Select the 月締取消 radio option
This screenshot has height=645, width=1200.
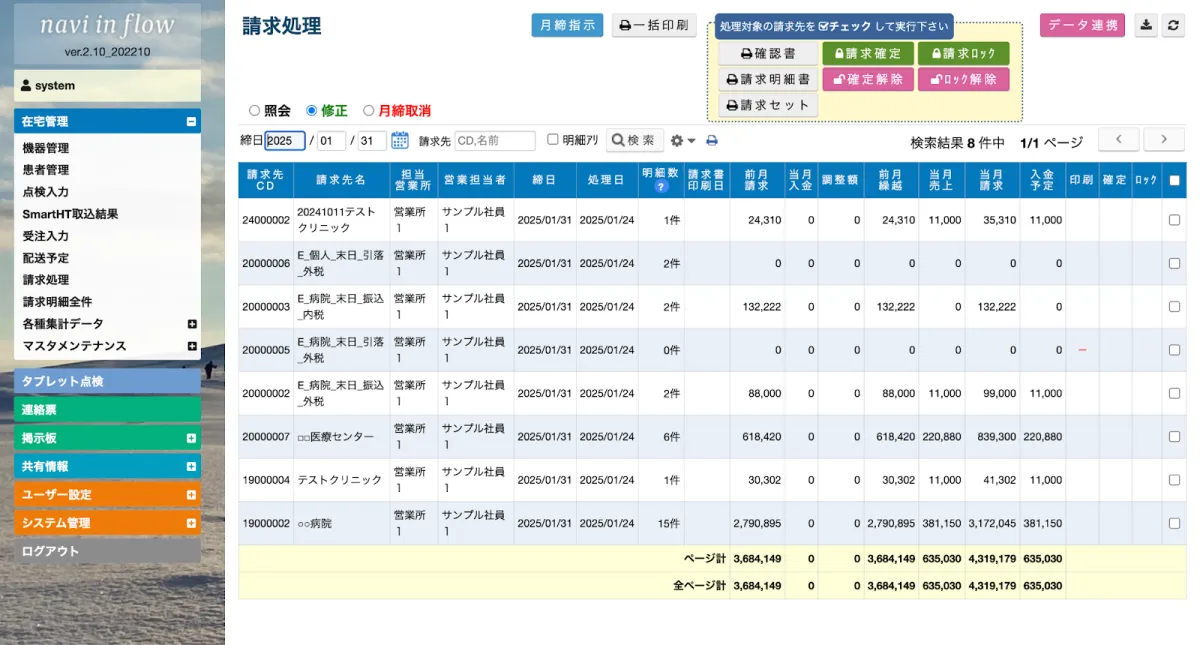coord(369,111)
